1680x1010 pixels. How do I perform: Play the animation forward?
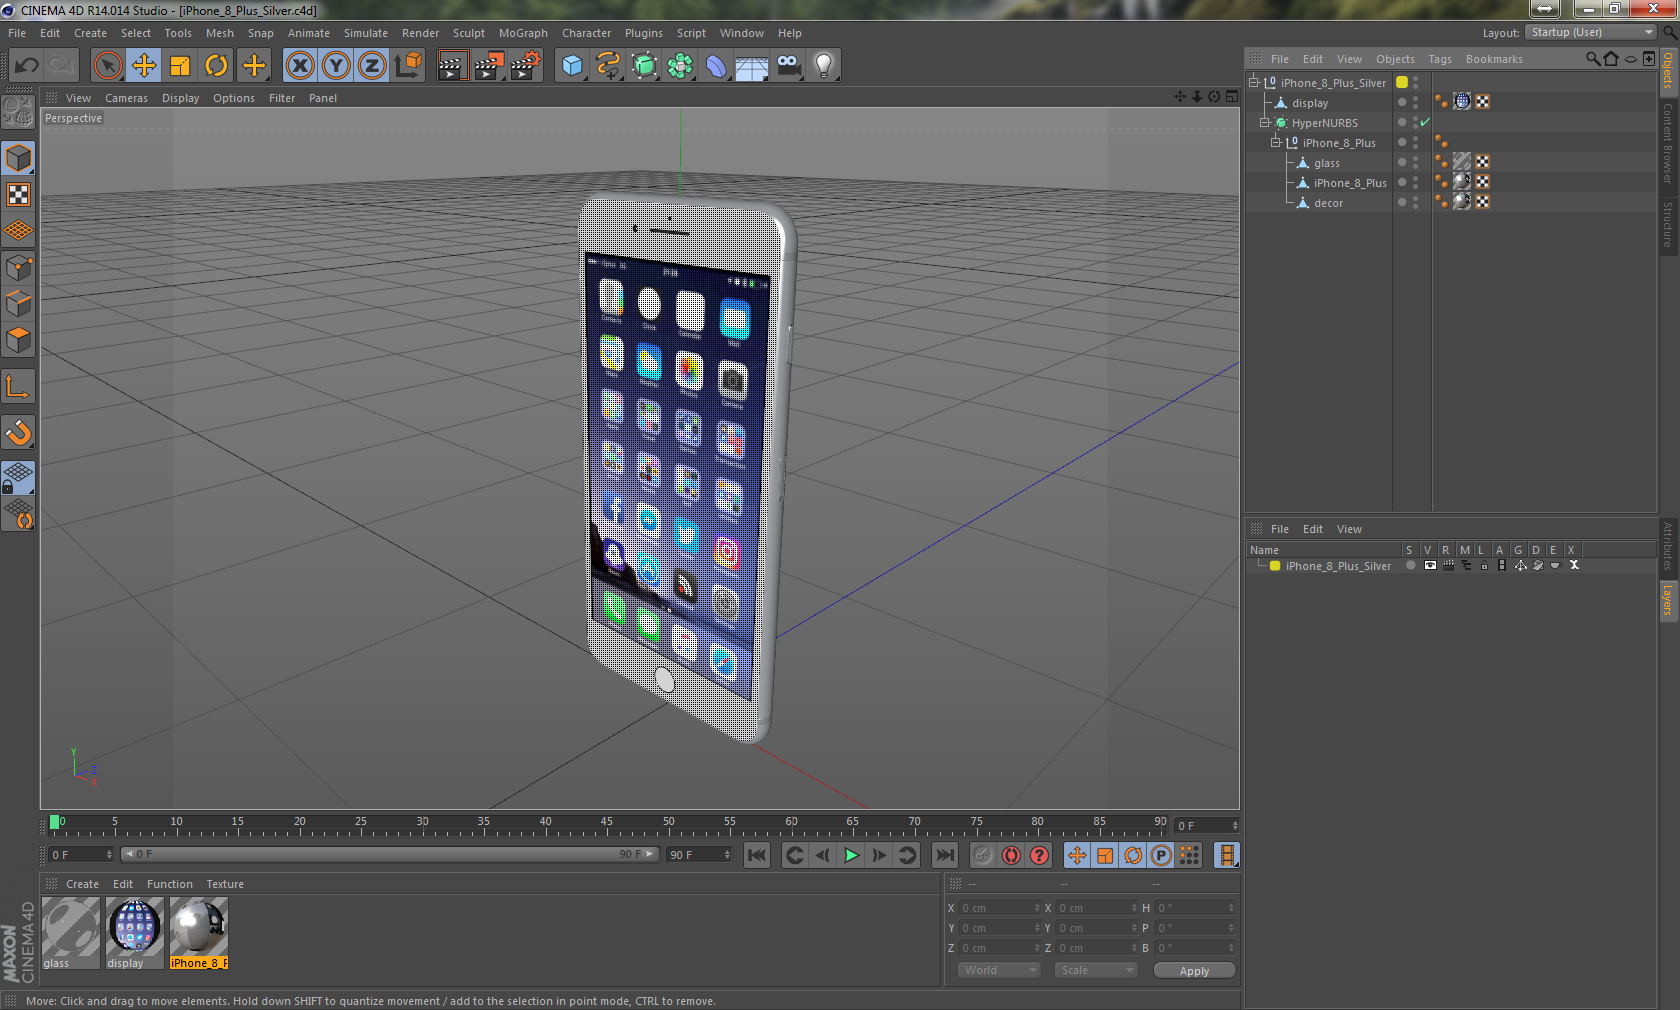pos(851,855)
